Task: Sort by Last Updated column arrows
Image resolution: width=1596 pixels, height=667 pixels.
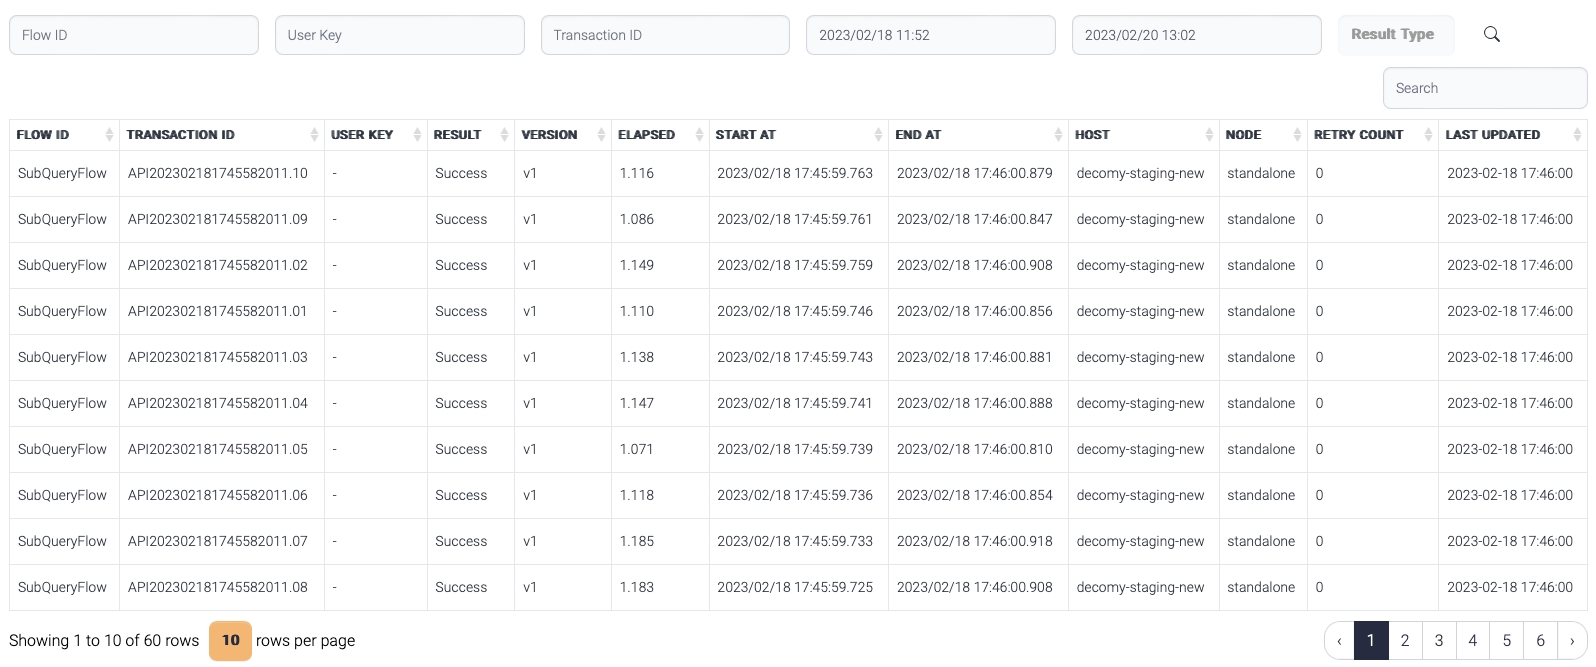Action: (1577, 135)
